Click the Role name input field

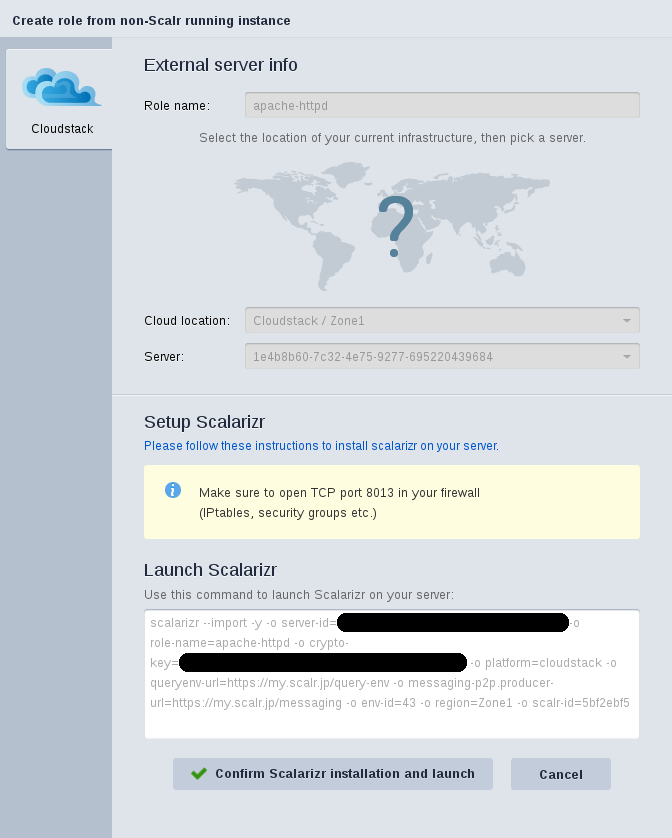point(442,105)
